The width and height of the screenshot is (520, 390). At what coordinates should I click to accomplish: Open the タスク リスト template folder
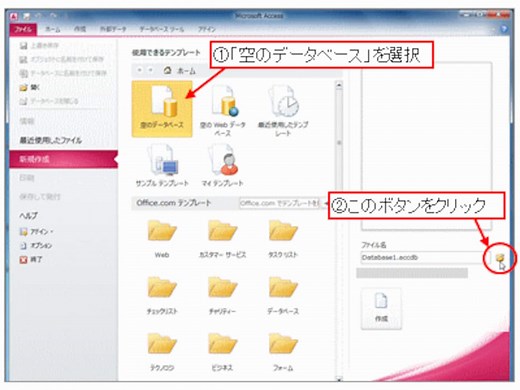(283, 239)
